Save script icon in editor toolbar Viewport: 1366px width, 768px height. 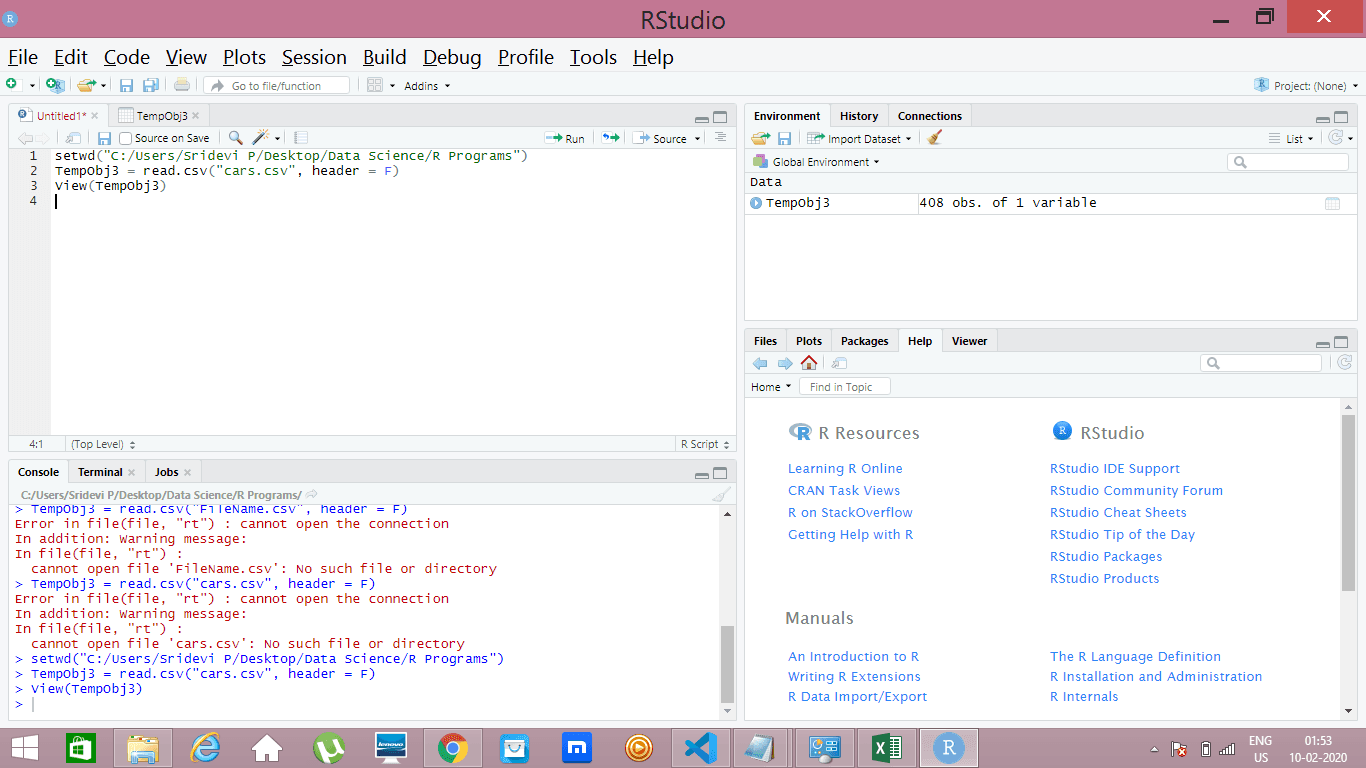(104, 138)
